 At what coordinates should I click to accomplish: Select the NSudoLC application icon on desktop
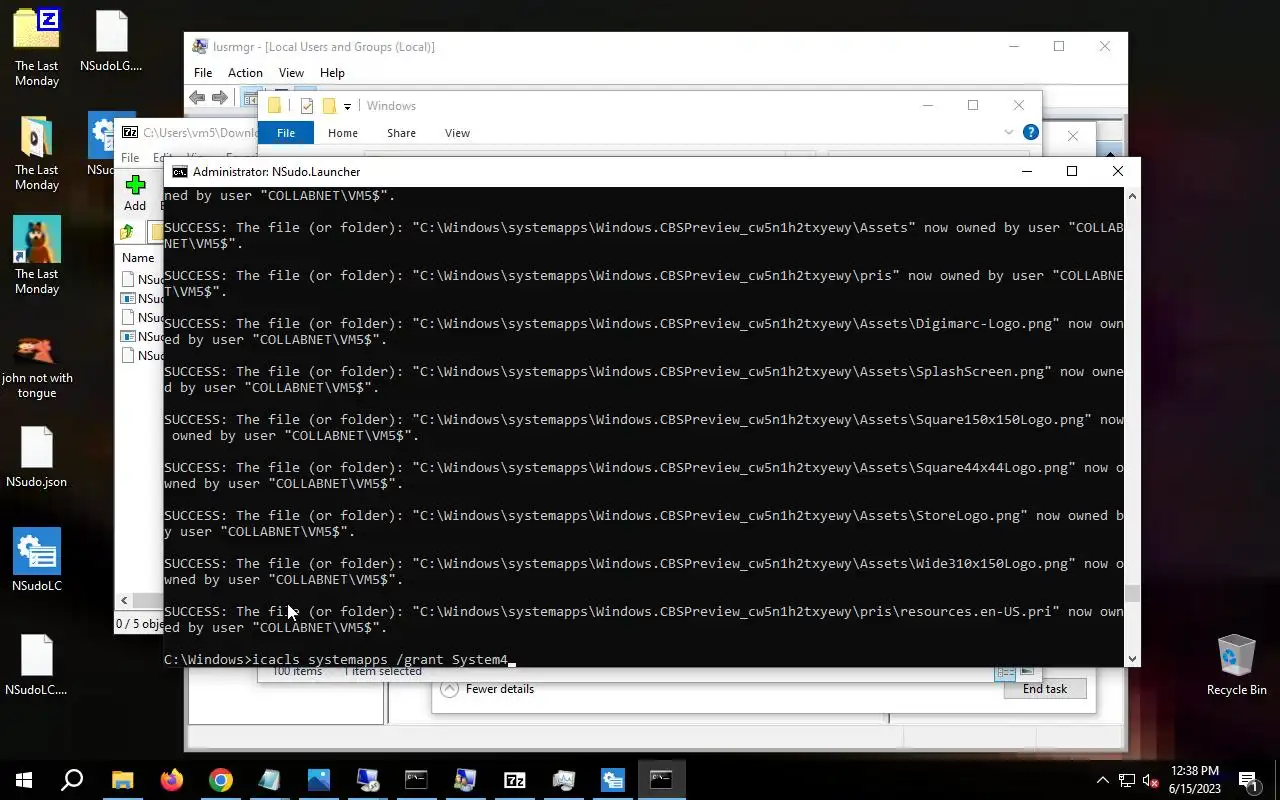click(37, 551)
